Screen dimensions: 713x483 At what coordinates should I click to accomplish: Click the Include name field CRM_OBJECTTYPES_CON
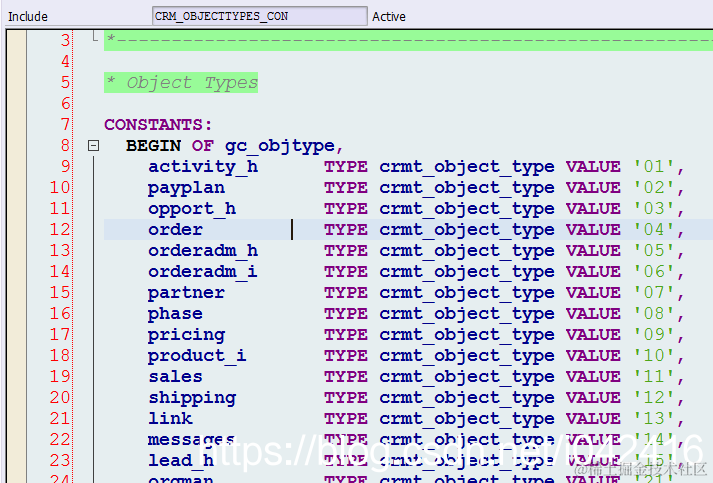coord(260,16)
